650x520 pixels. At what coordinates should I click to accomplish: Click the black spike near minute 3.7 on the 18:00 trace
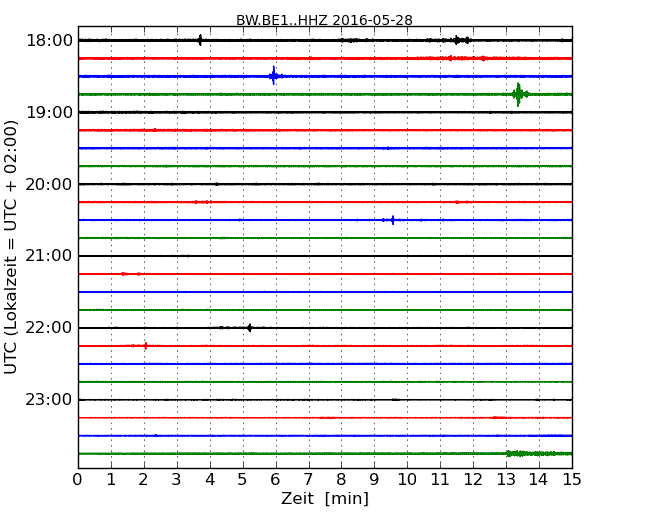pyautogui.click(x=200, y=40)
